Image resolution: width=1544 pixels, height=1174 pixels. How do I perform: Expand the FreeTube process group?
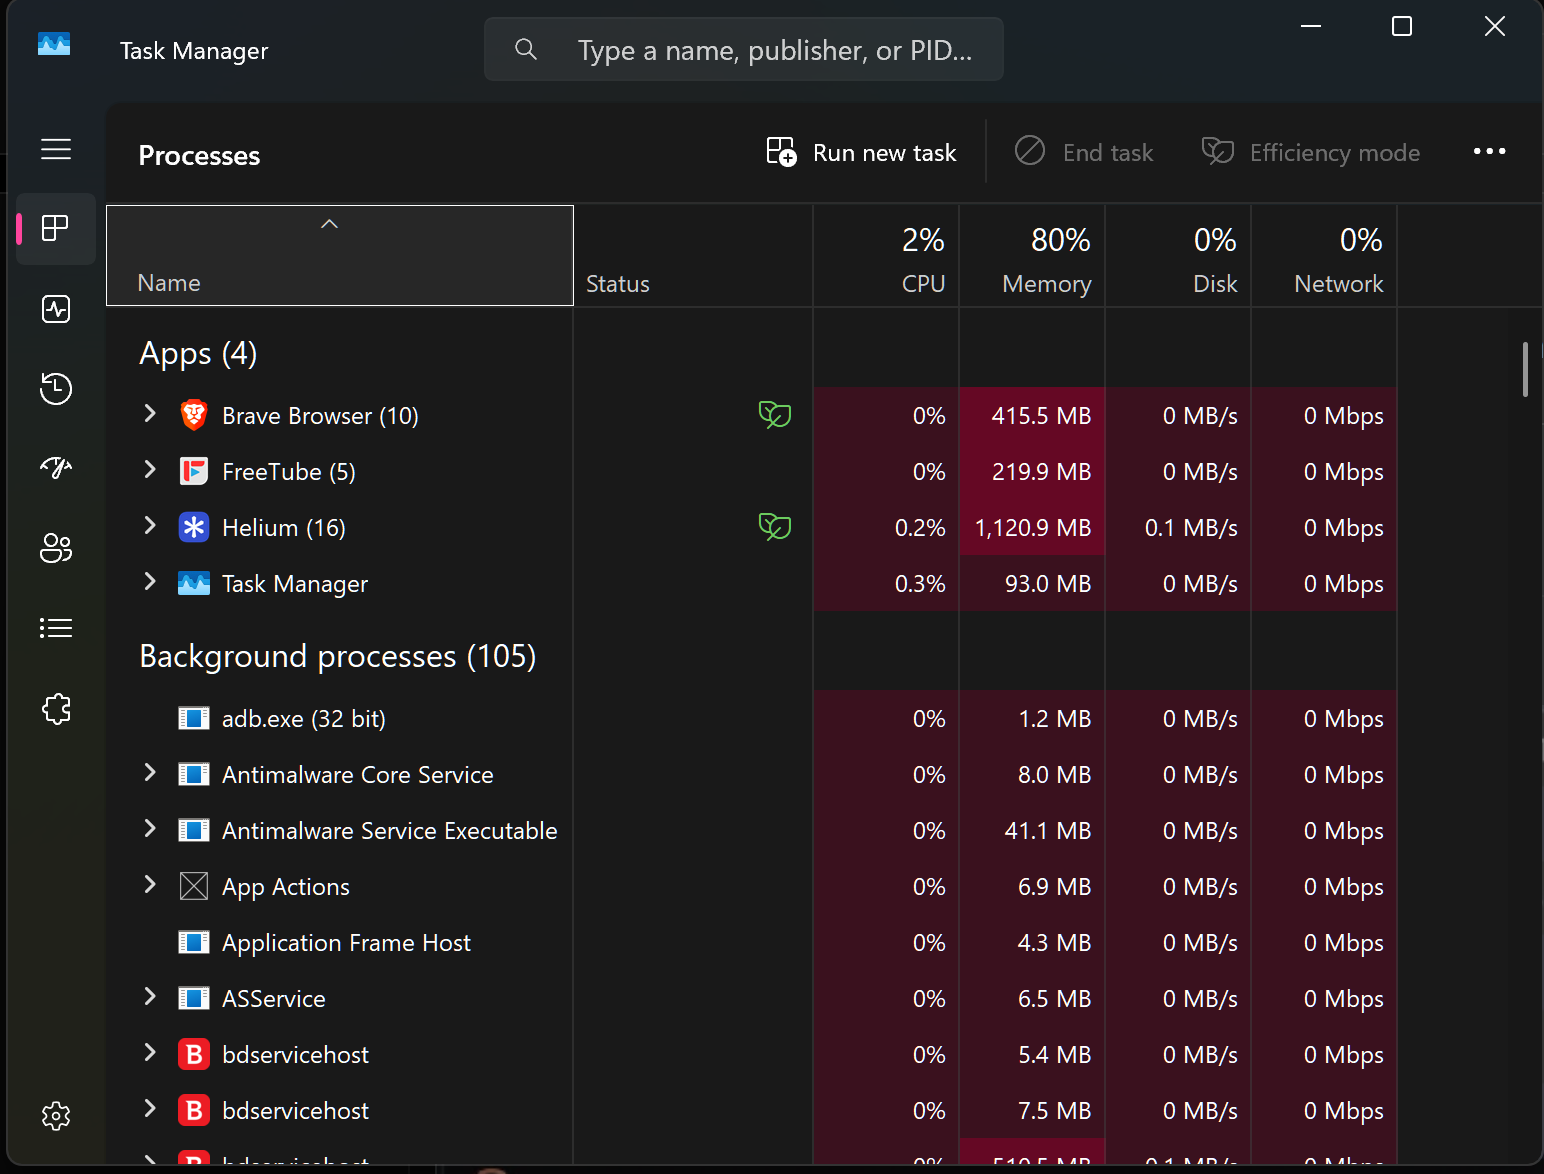[150, 469]
